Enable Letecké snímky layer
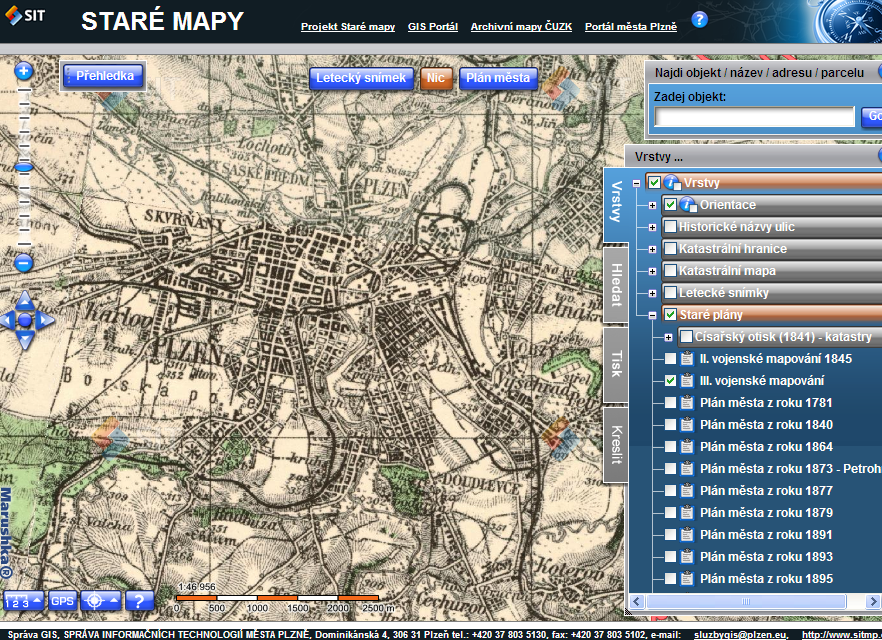 pos(670,292)
